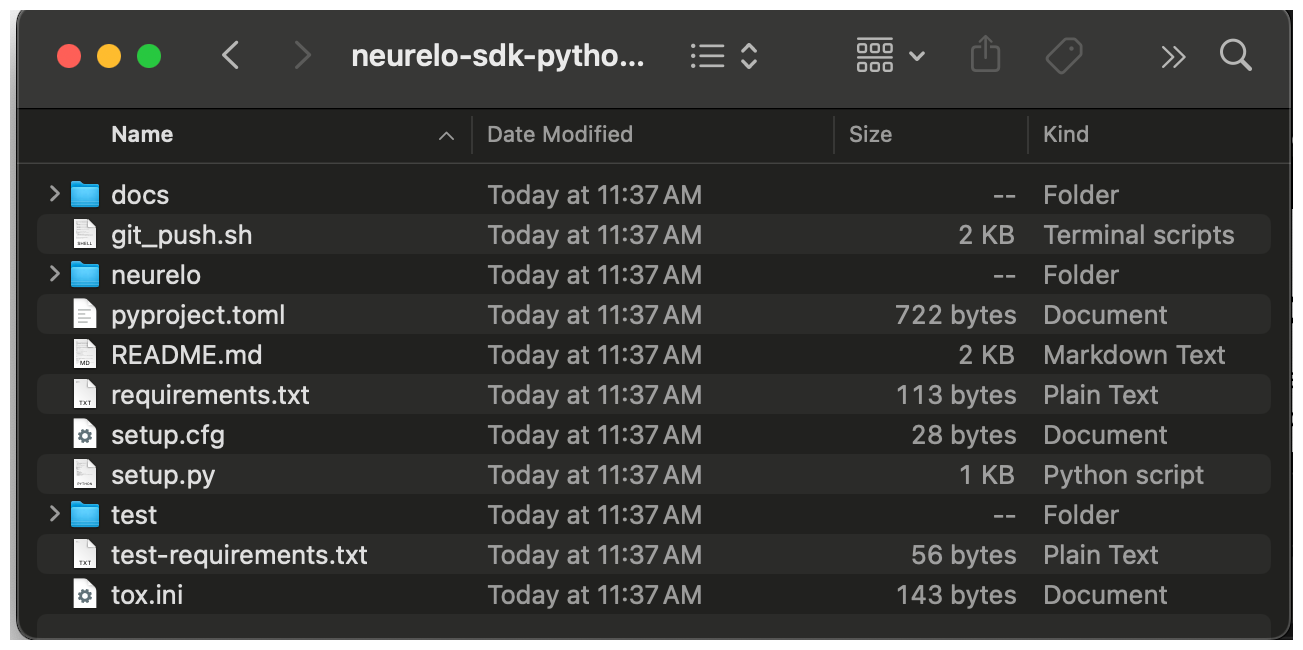This screenshot has height=650, width=1303.
Task: Expand the docs folder
Action: pos(55,194)
